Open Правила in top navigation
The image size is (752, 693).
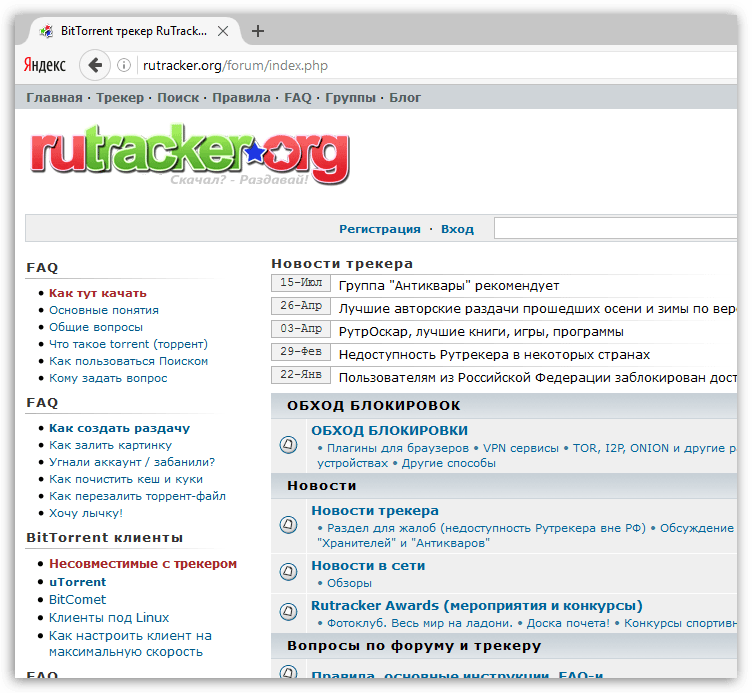pos(241,97)
